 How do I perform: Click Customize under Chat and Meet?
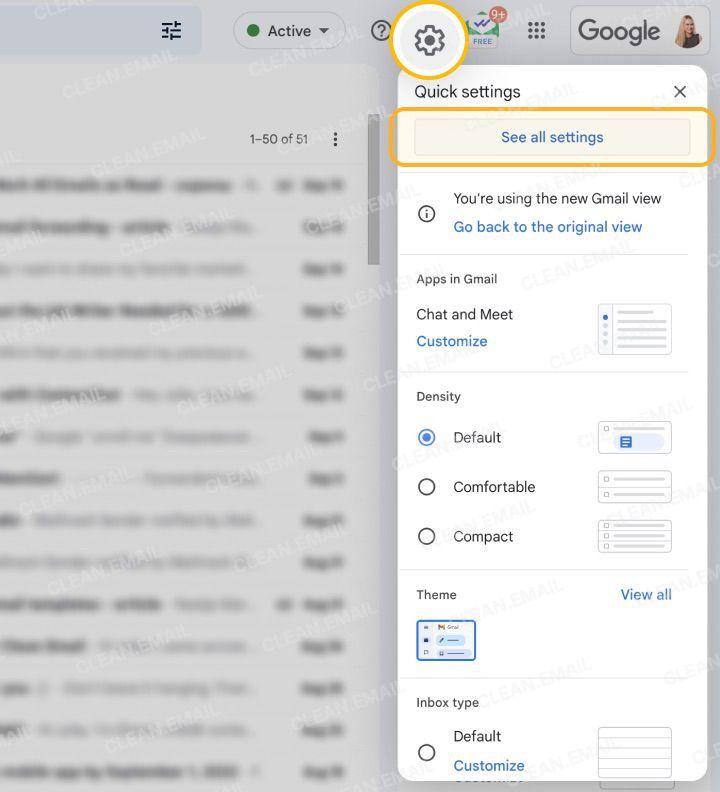(452, 341)
